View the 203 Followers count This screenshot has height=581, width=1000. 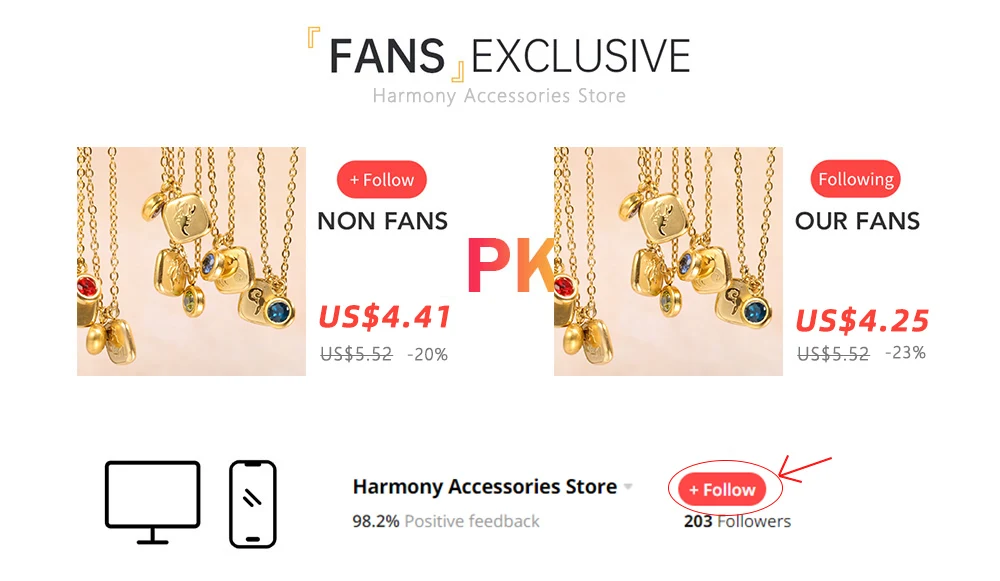tap(737, 521)
